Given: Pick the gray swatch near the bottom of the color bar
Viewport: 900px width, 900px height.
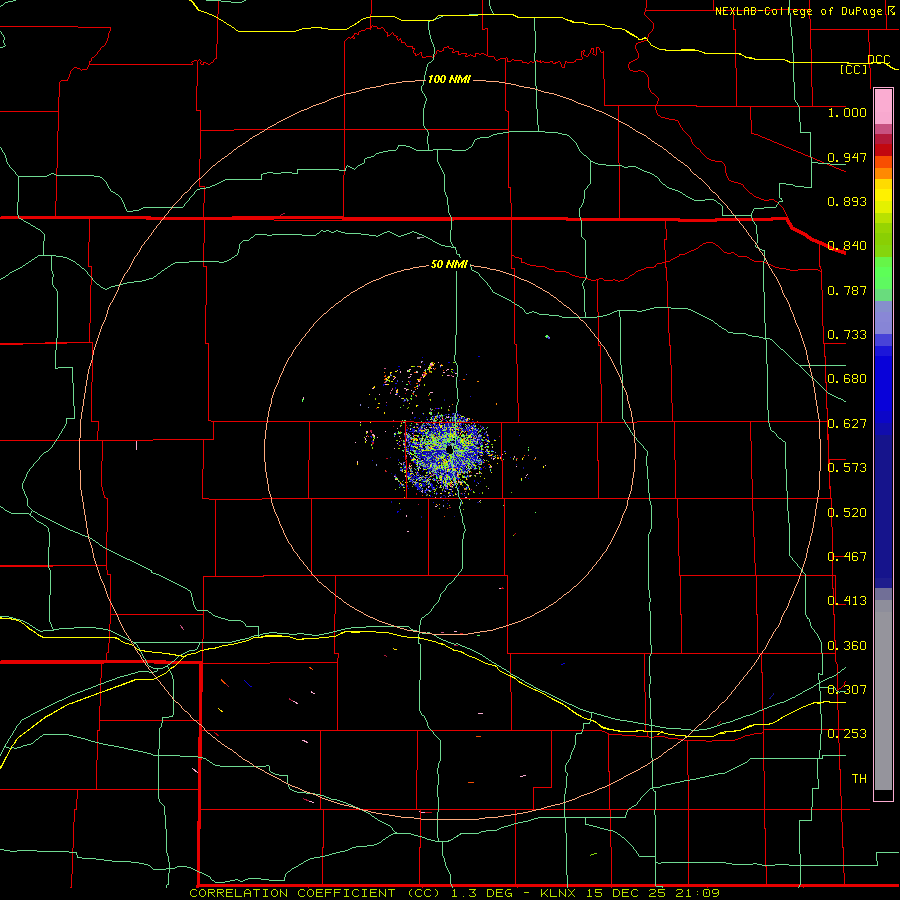Looking at the screenshot, I should coord(883,695).
